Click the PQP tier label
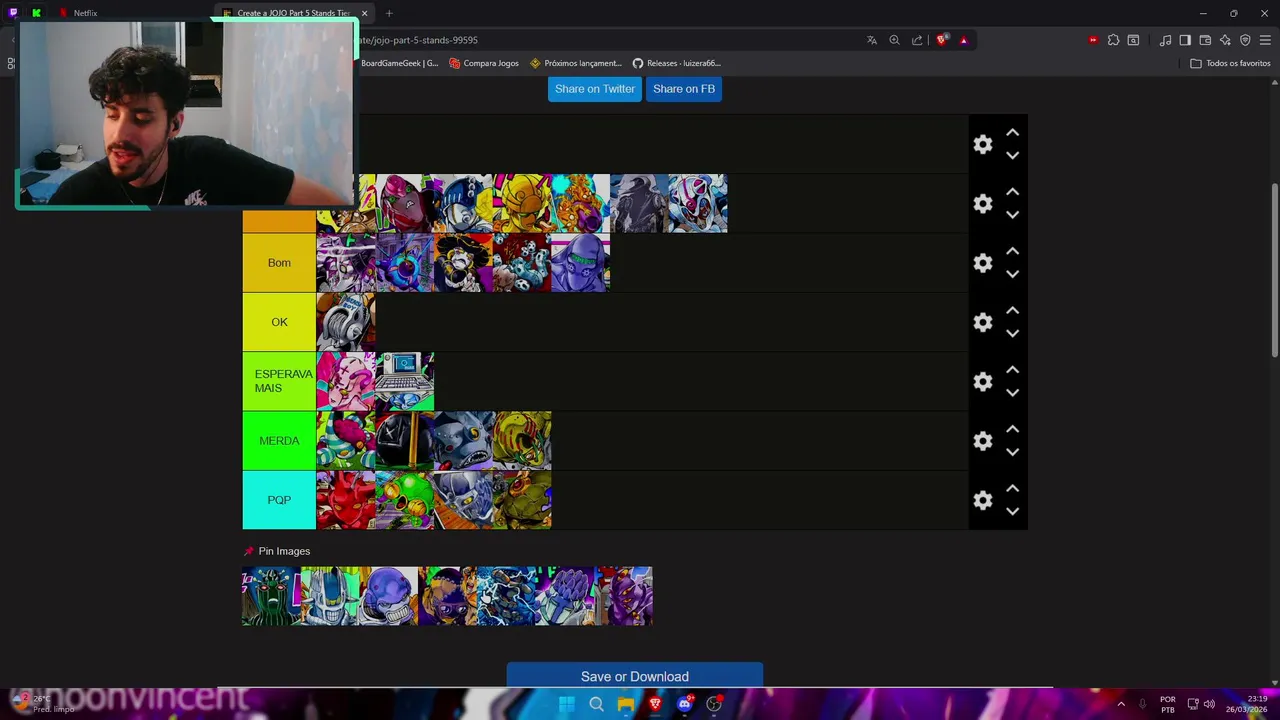Image resolution: width=1280 pixels, height=720 pixels. coord(279,500)
